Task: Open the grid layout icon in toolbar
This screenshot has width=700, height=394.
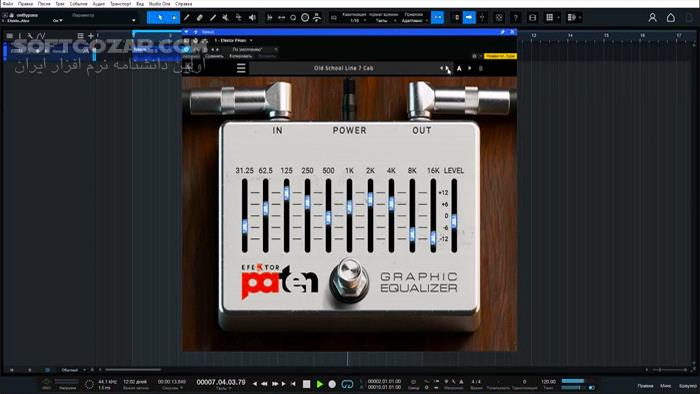Action: click(550, 17)
